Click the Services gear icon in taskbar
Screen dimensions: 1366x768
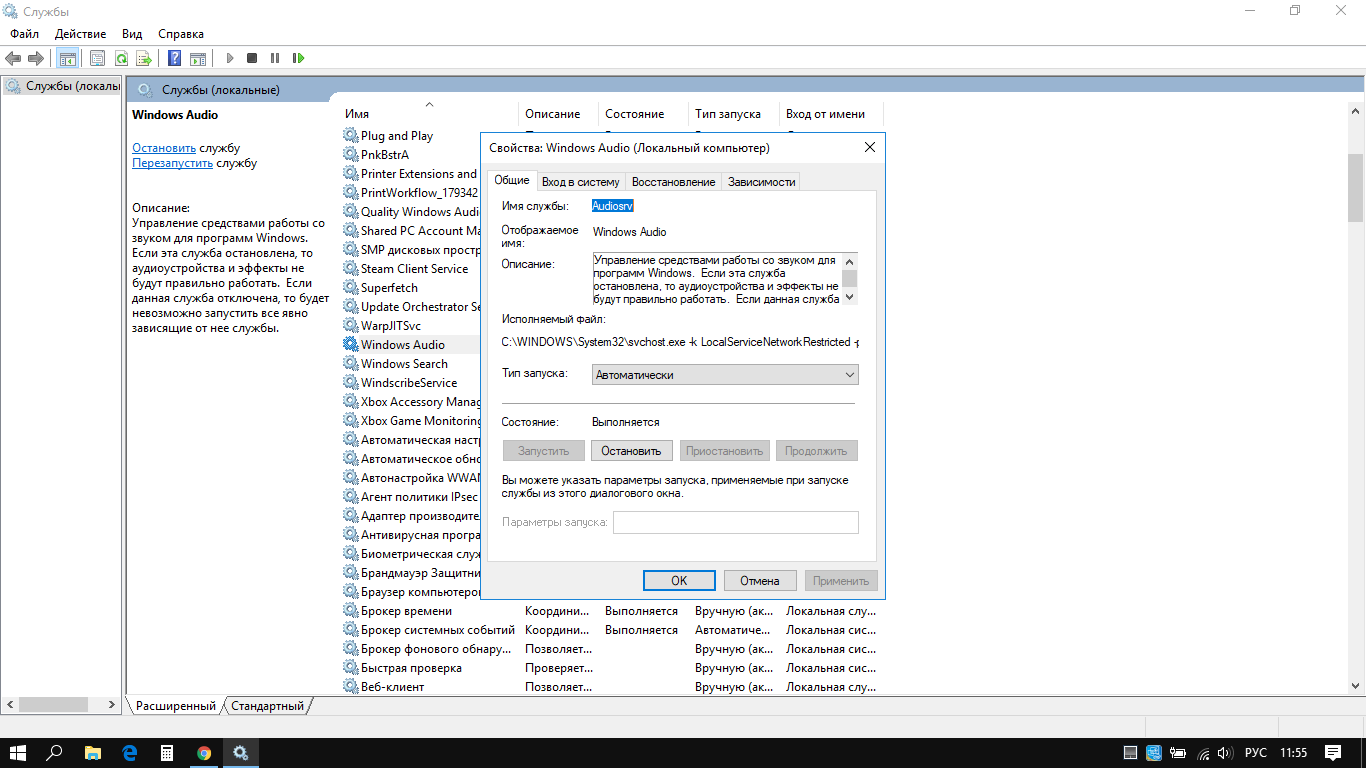click(241, 752)
